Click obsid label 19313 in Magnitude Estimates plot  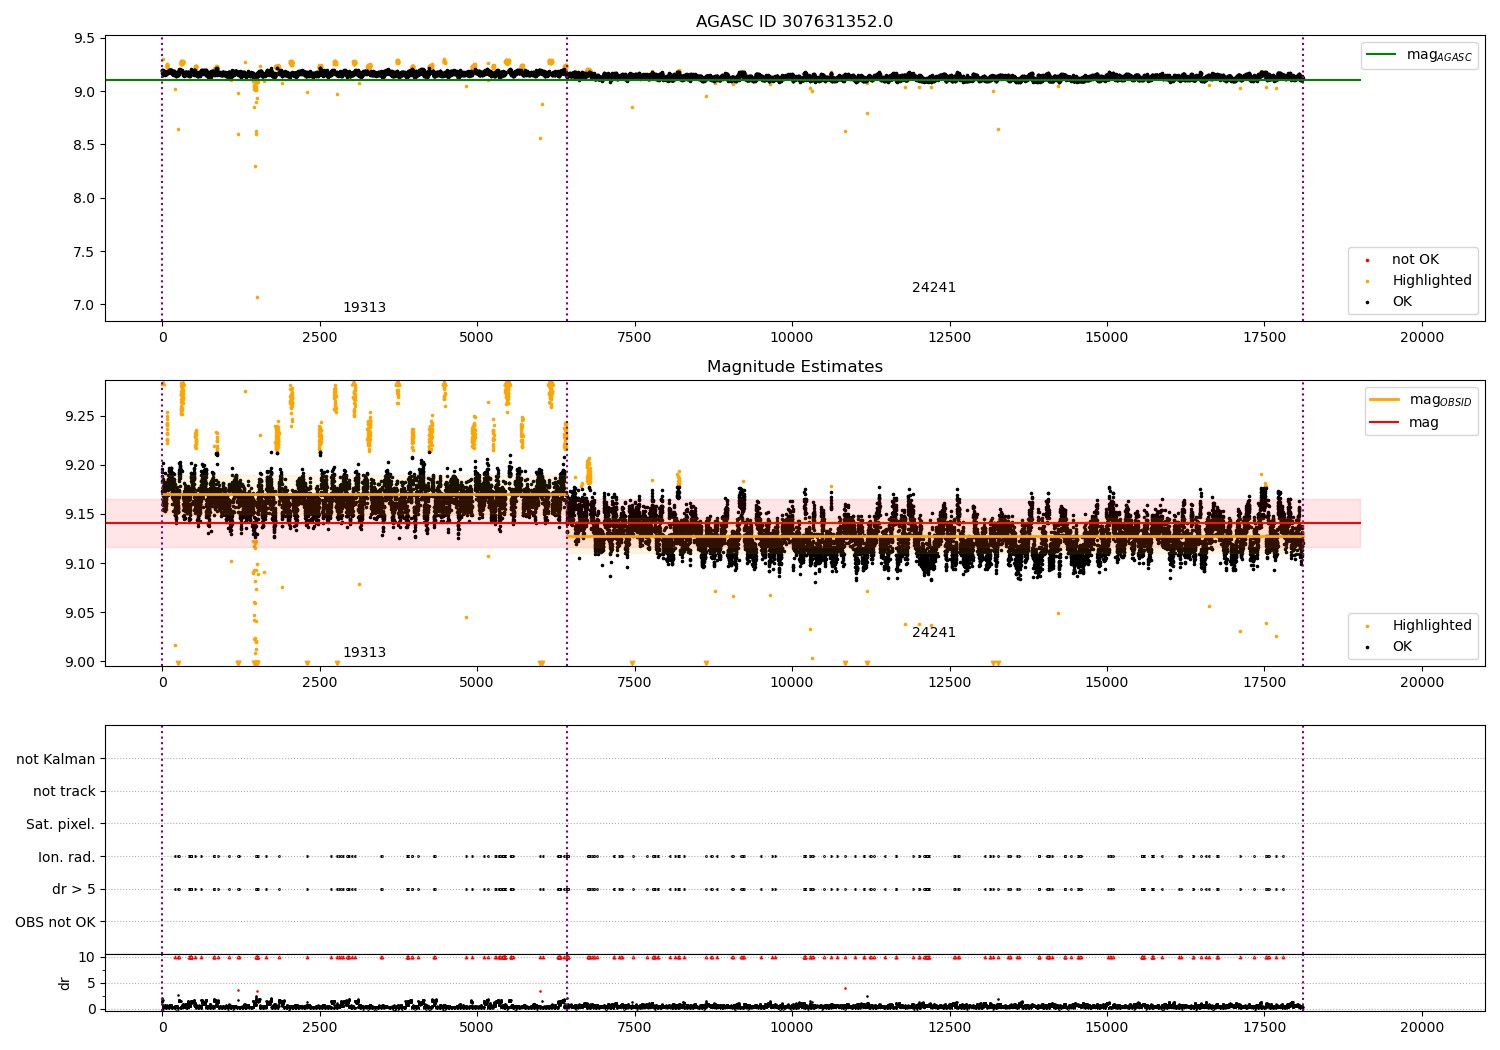pyautogui.click(x=364, y=653)
